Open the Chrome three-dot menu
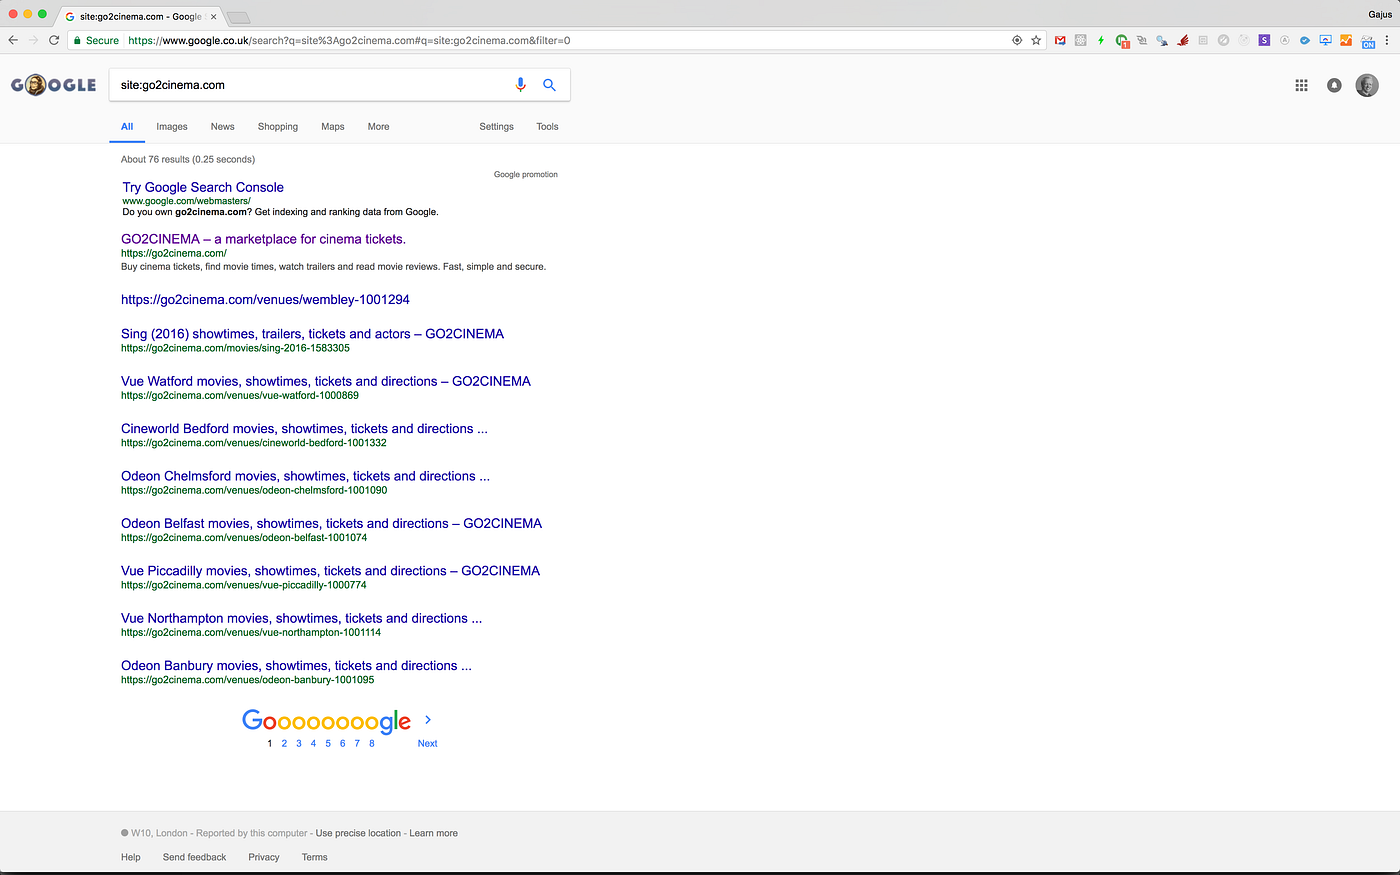Image resolution: width=1400 pixels, height=875 pixels. coord(1387,41)
